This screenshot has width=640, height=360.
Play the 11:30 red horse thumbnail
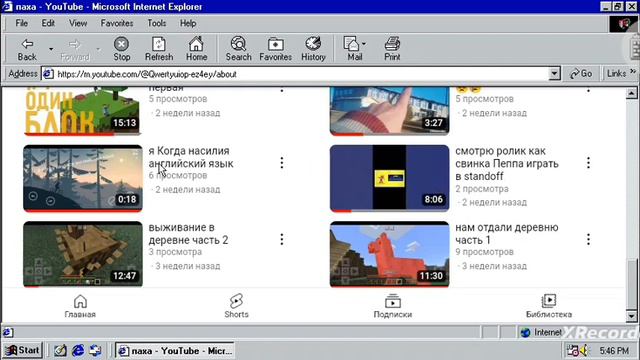point(389,254)
